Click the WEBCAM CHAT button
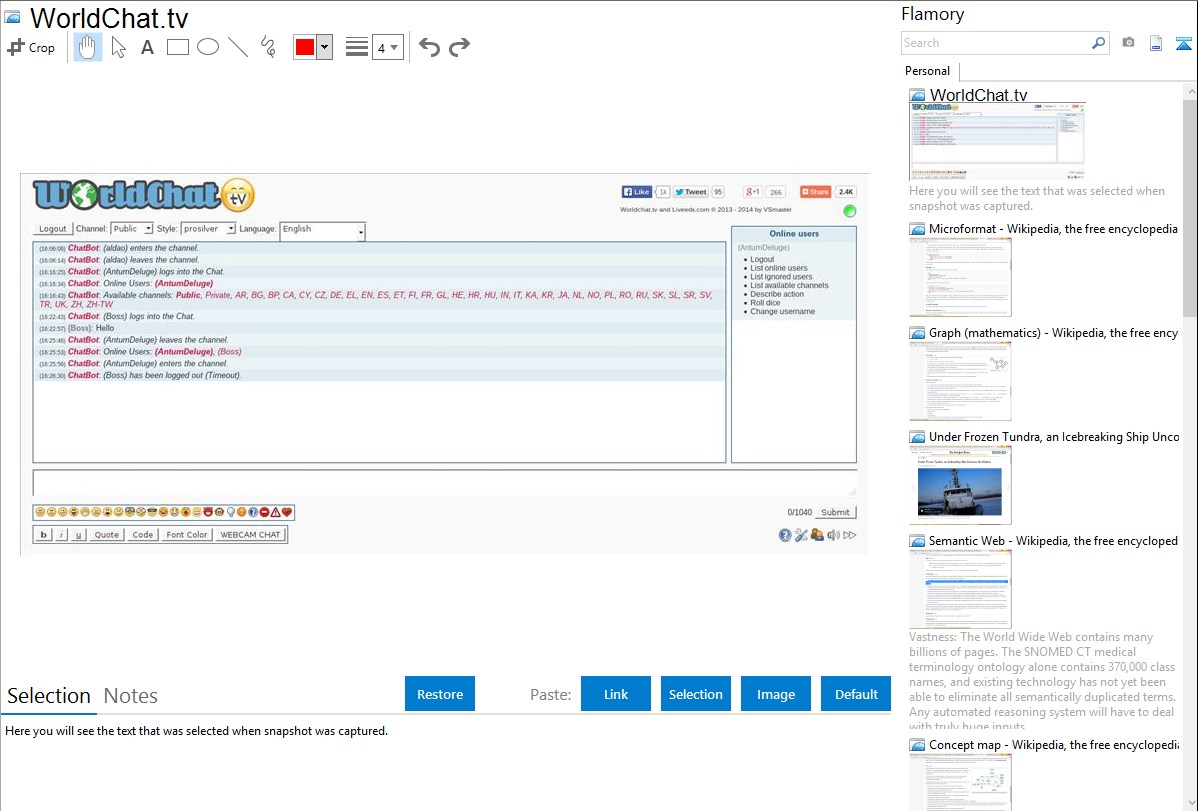The height and width of the screenshot is (811, 1198). 250,534
